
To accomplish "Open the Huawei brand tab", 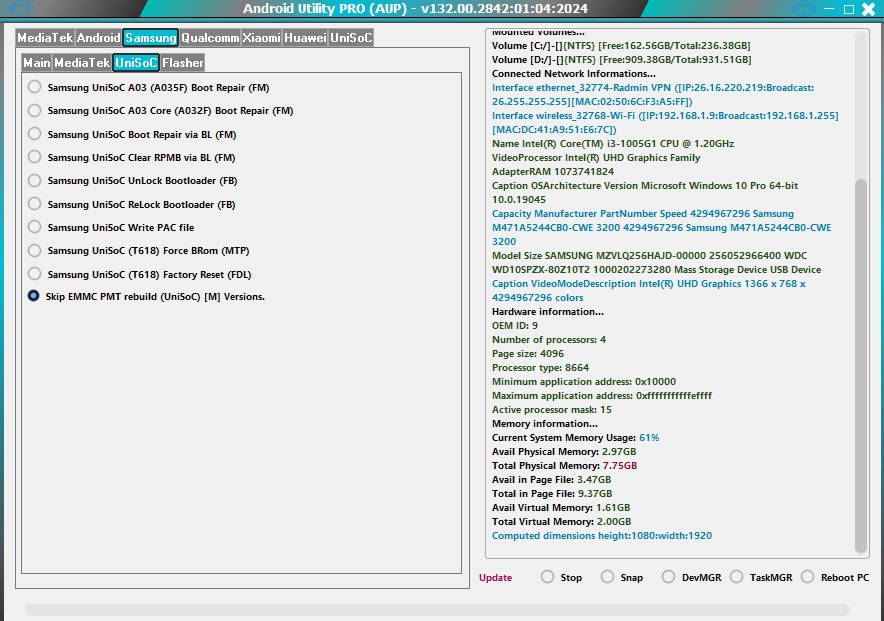I will (306, 37).
